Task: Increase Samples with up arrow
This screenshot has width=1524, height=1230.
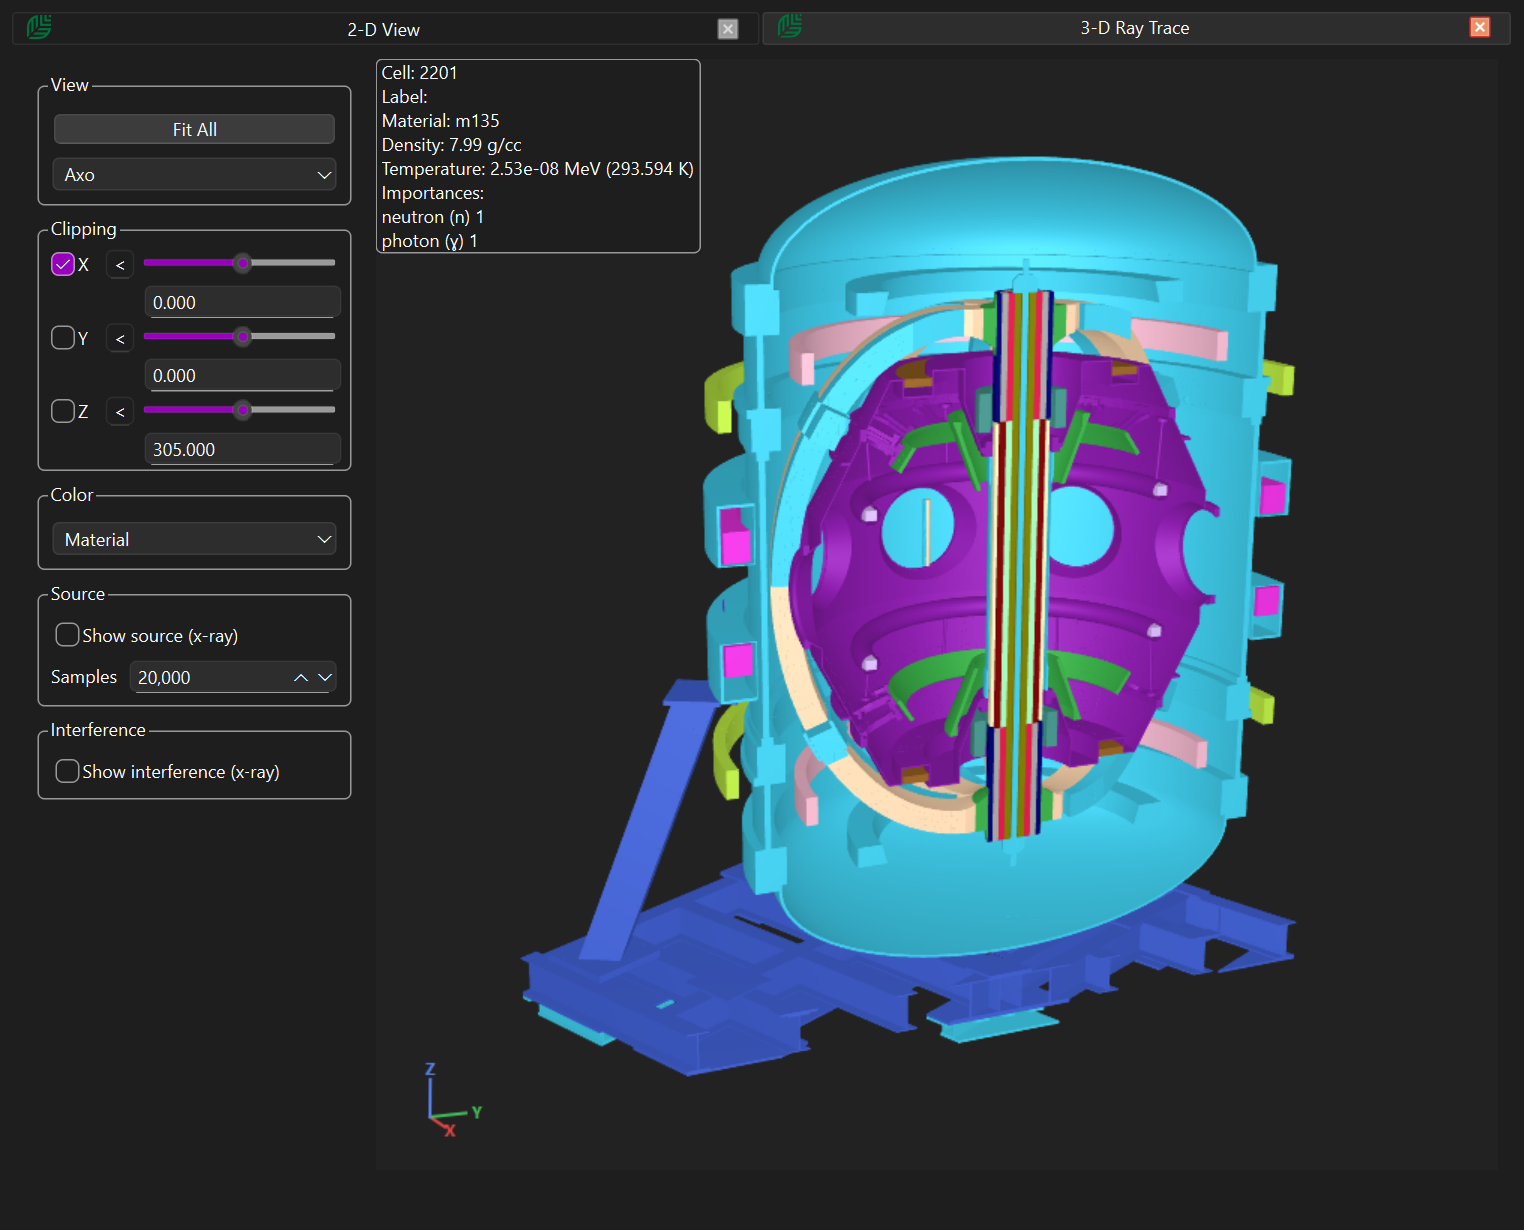Action: (x=301, y=677)
